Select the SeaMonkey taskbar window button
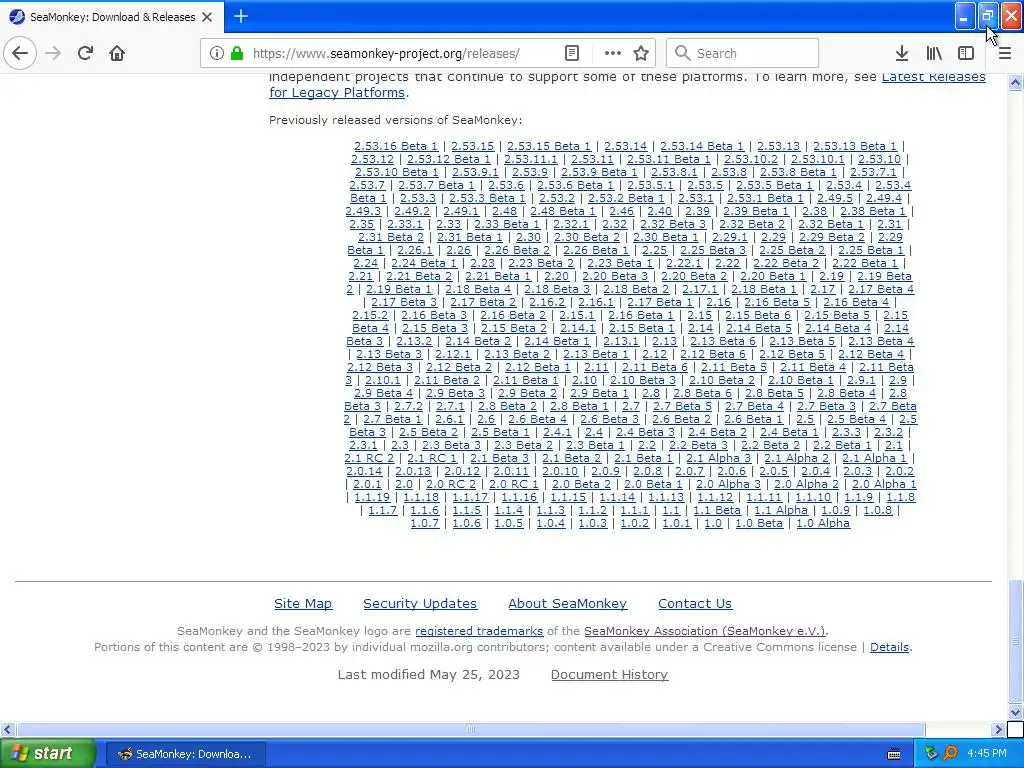The width and height of the screenshot is (1024, 768). tap(185, 754)
